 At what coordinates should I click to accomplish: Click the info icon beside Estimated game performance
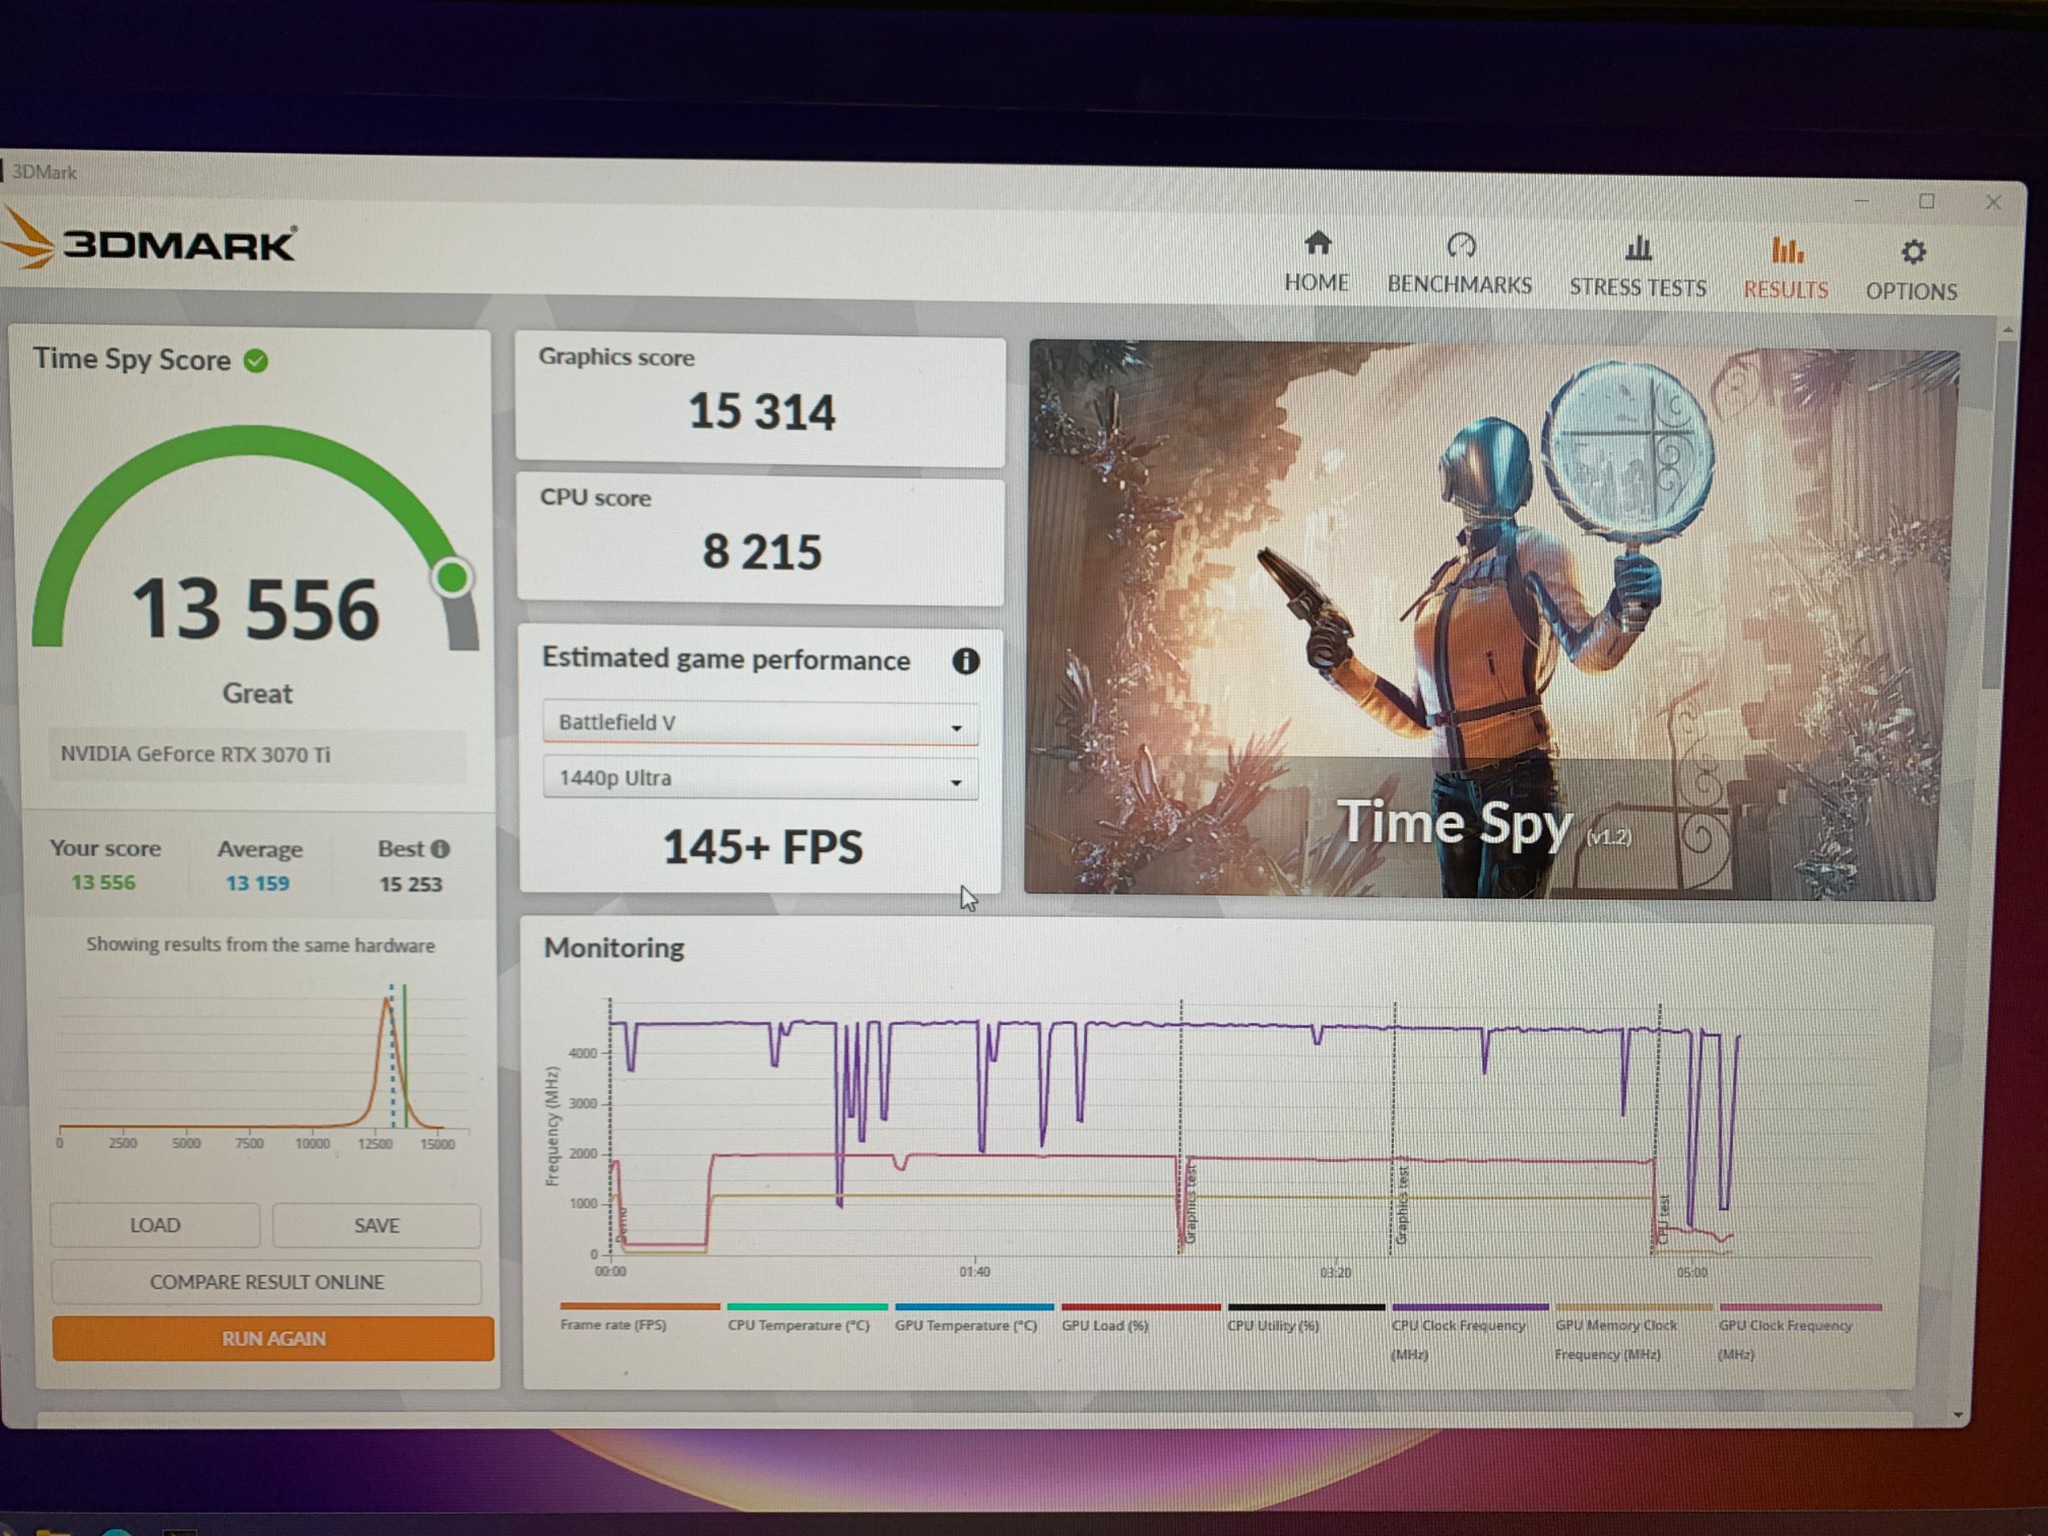point(966,661)
